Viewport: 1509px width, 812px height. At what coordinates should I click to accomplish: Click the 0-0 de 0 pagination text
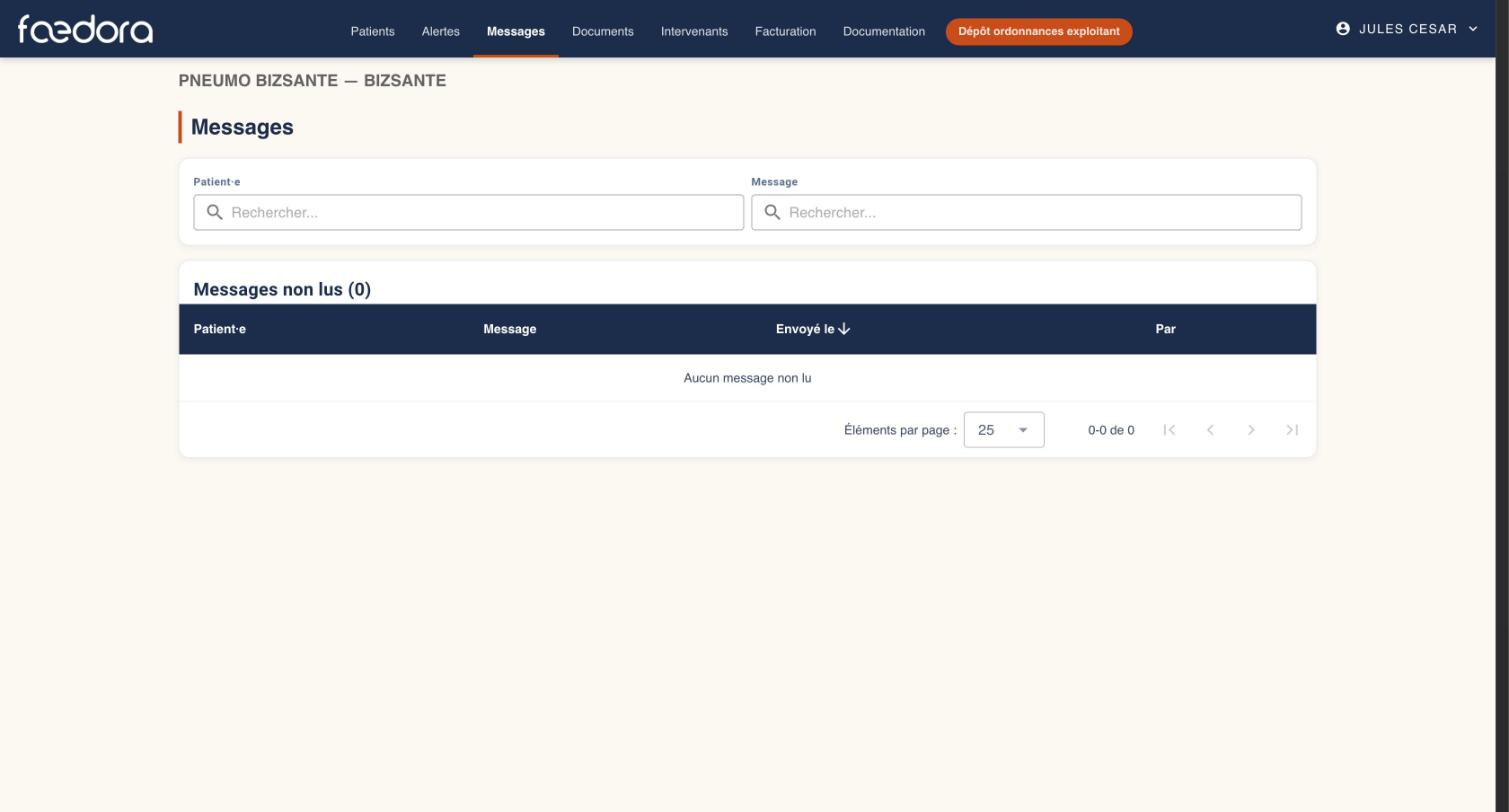[x=1111, y=430]
